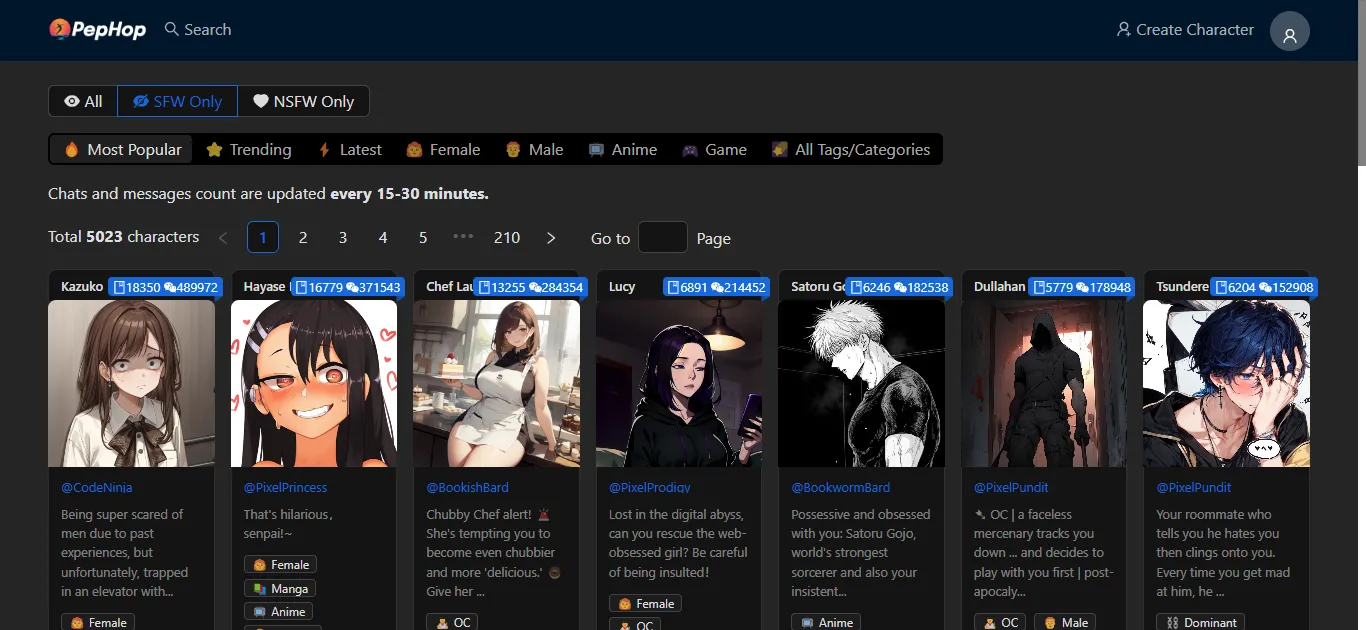Click the ellipsis in the pagination

[462, 238]
